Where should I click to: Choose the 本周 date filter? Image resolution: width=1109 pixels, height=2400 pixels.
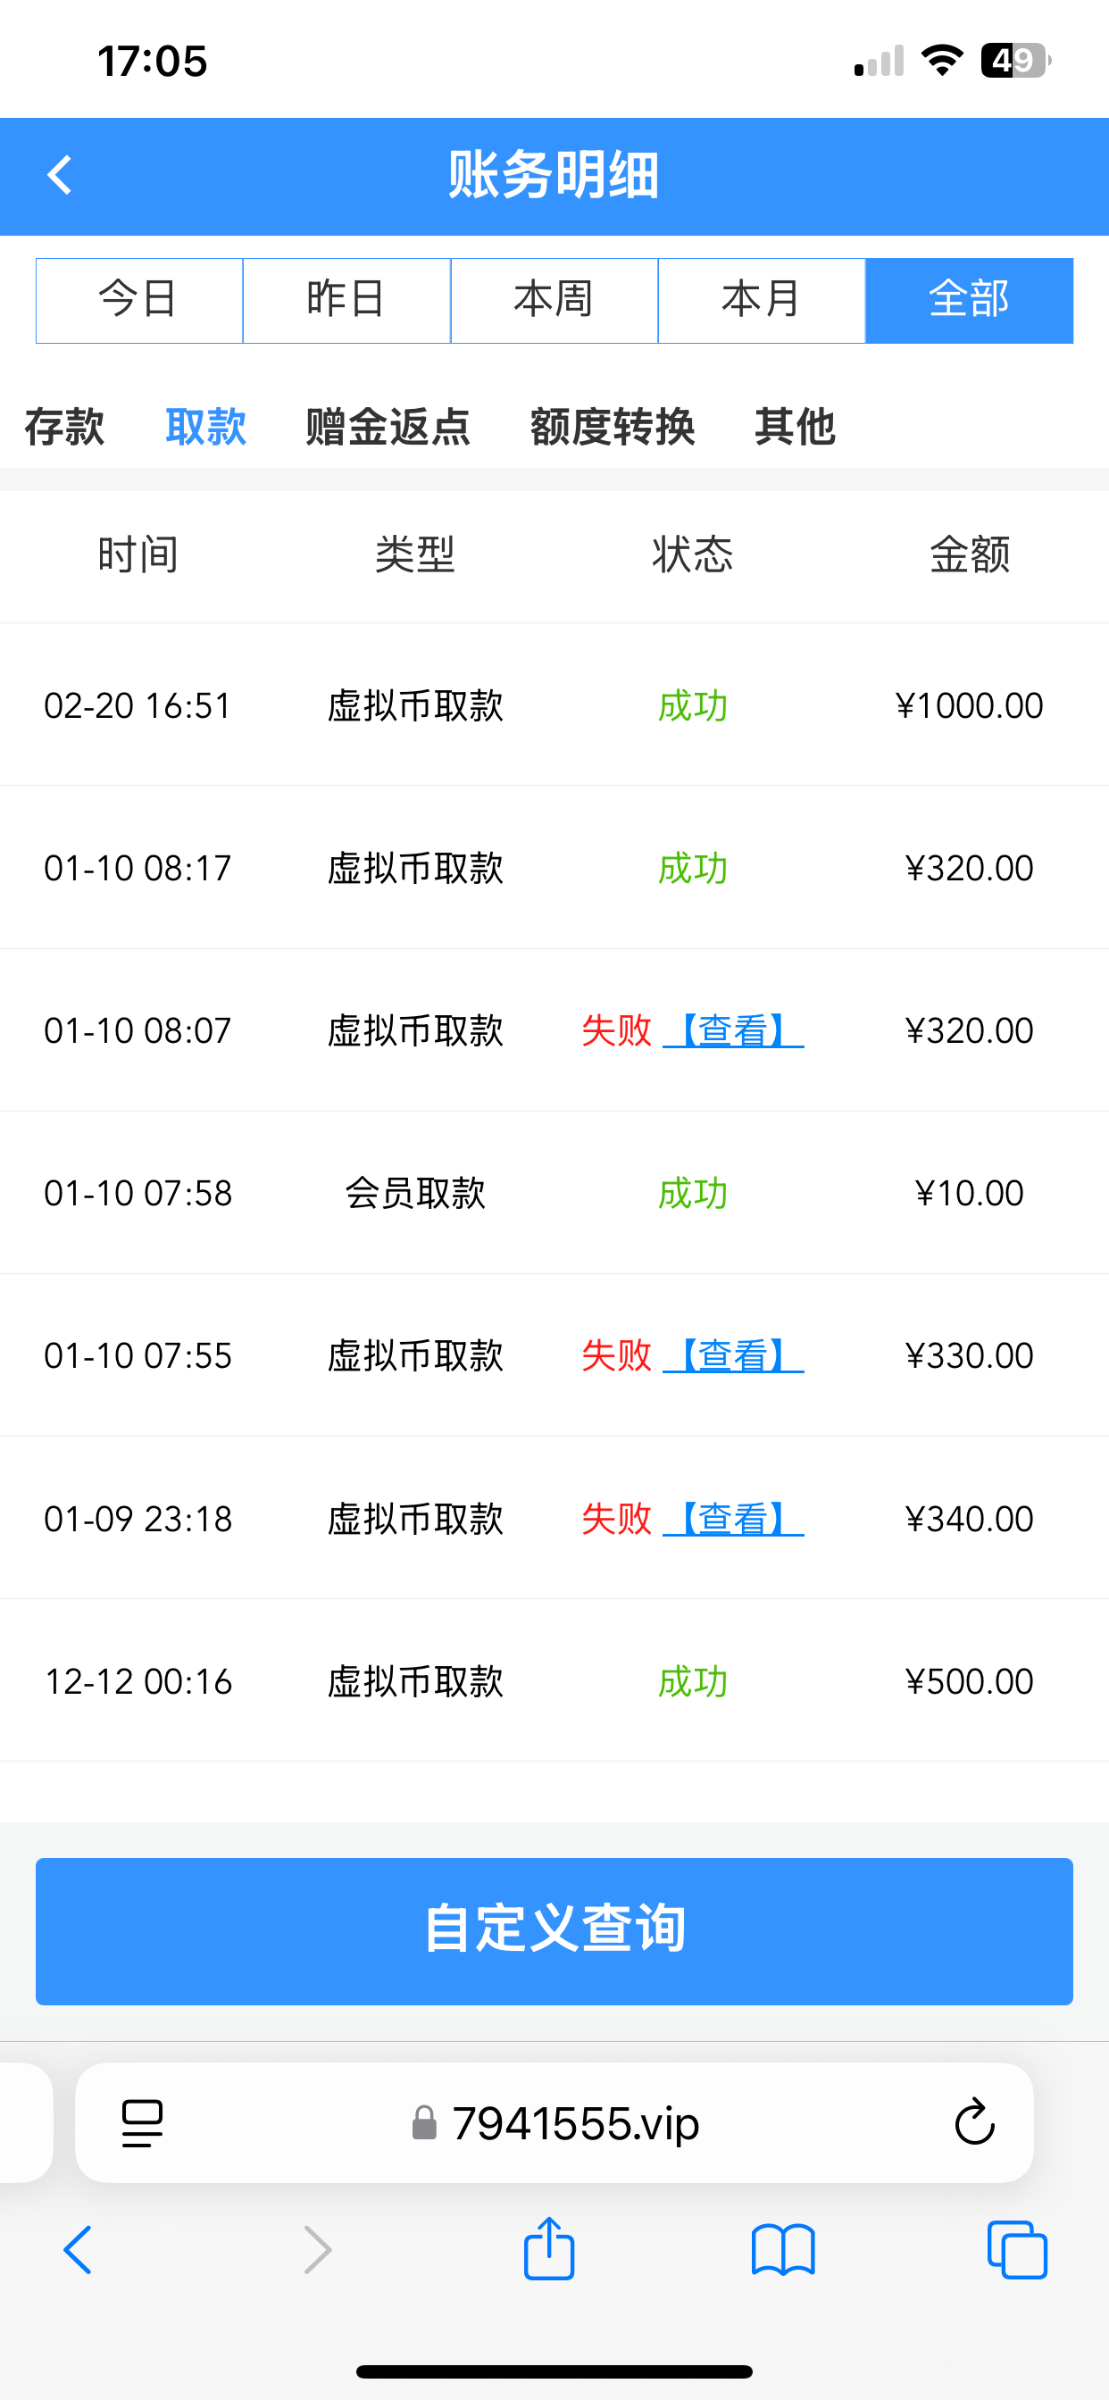[554, 300]
